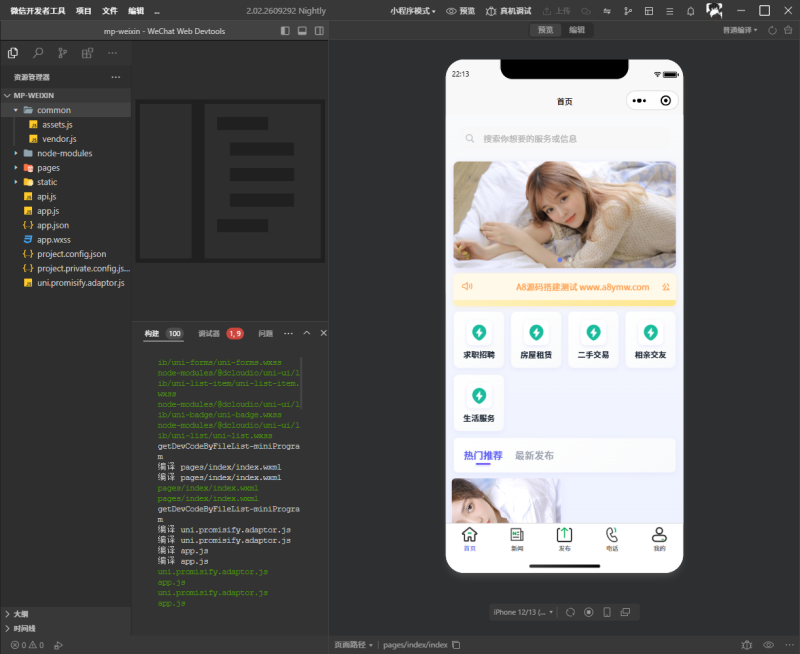
Task: Open the 小程序模式 dropdown
Action: pos(413,11)
